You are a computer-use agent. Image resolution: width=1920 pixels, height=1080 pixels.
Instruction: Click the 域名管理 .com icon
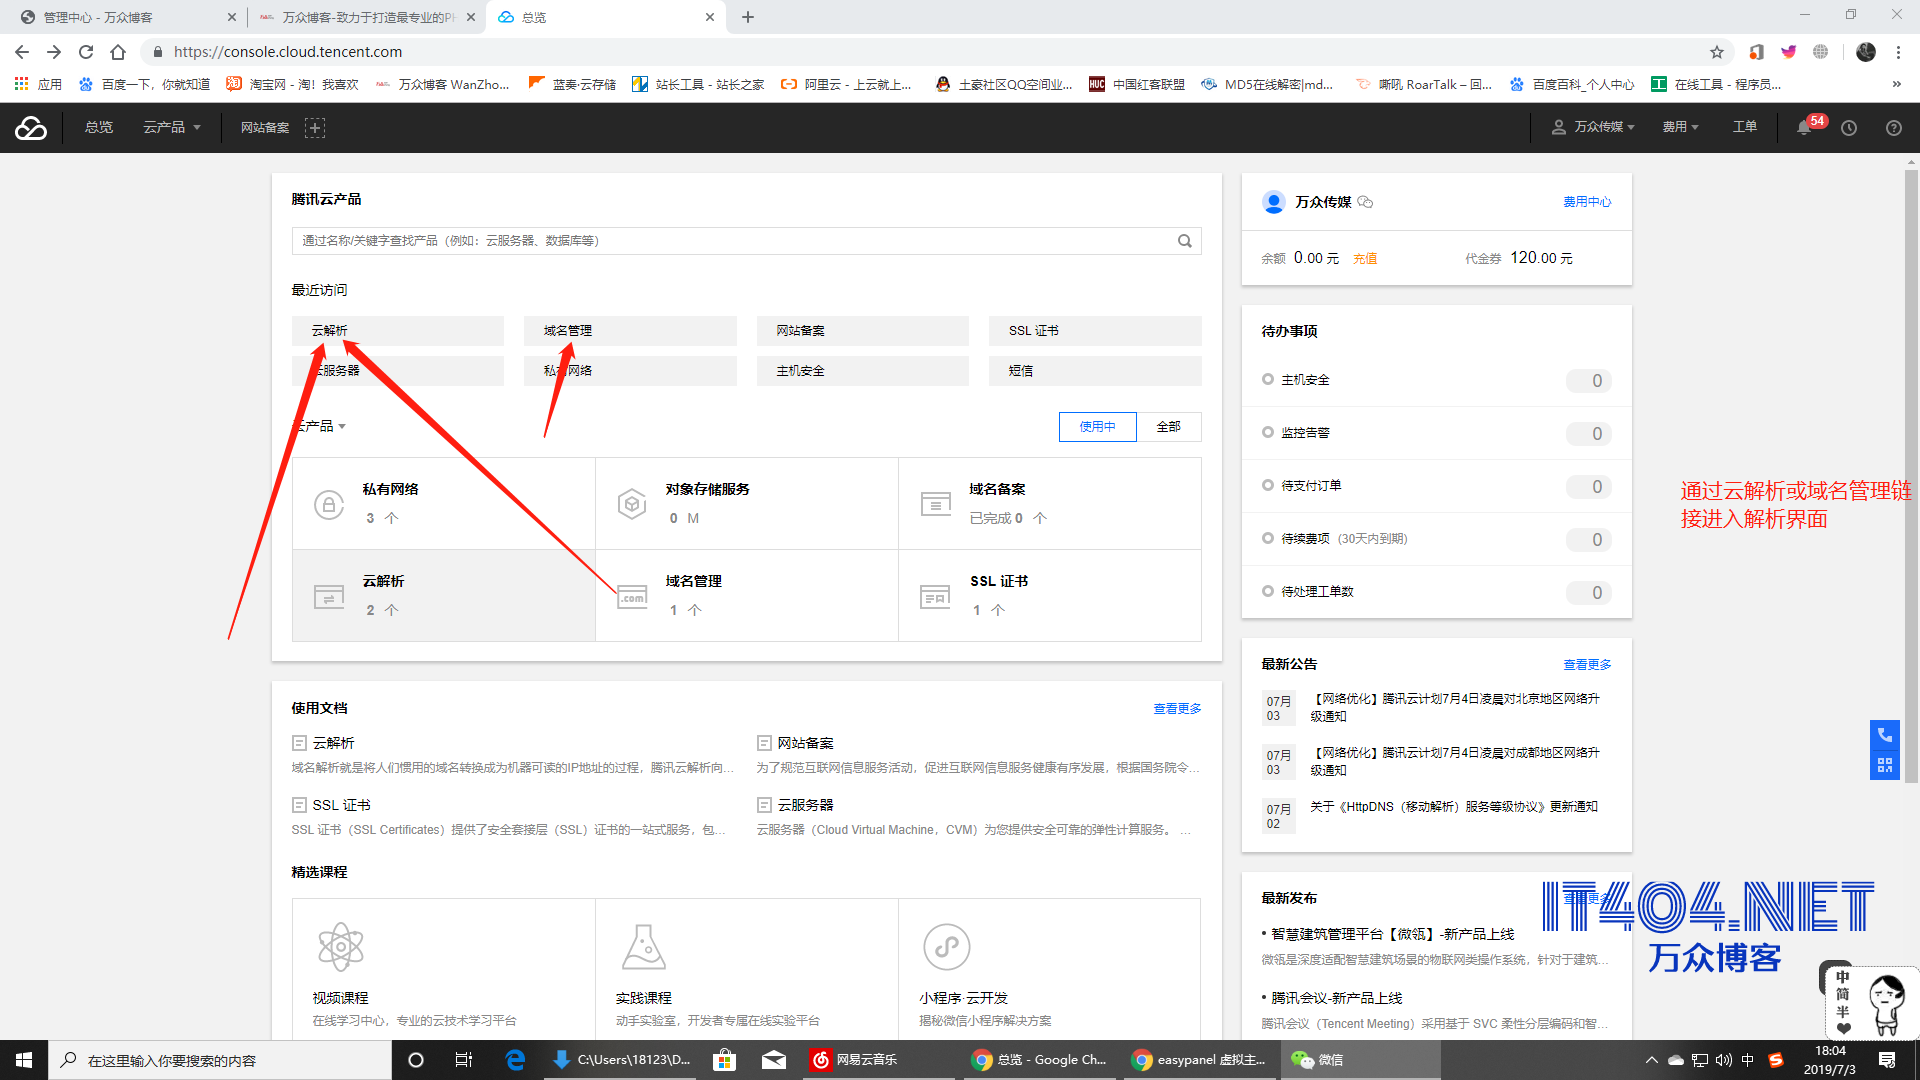(632, 597)
